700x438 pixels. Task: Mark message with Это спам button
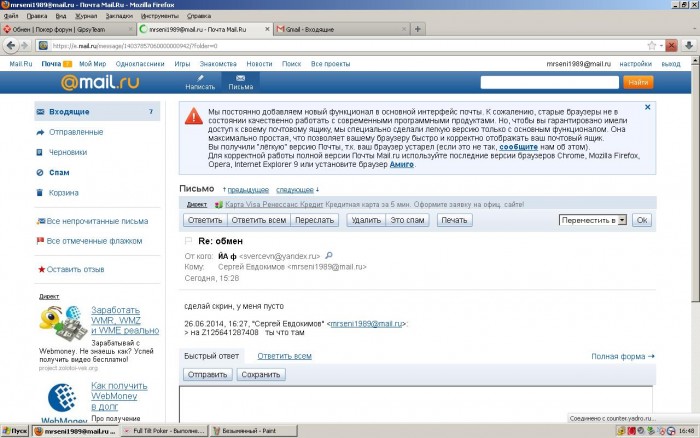tap(407, 220)
